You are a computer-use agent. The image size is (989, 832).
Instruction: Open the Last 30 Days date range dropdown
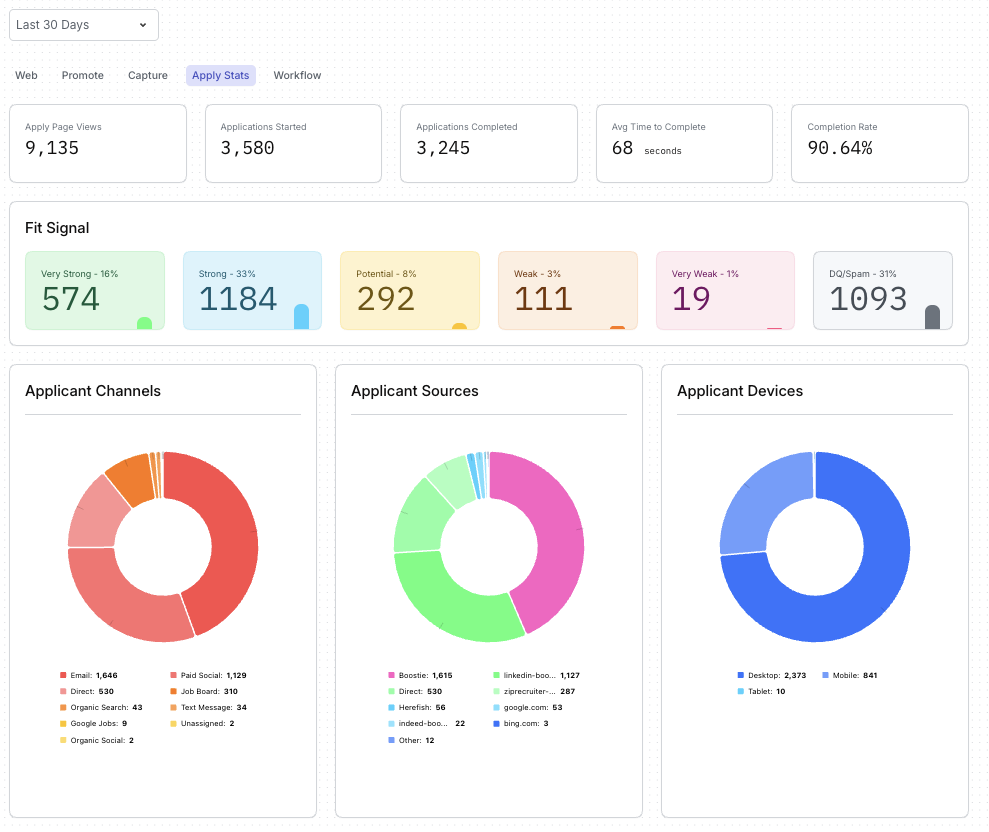(x=83, y=25)
